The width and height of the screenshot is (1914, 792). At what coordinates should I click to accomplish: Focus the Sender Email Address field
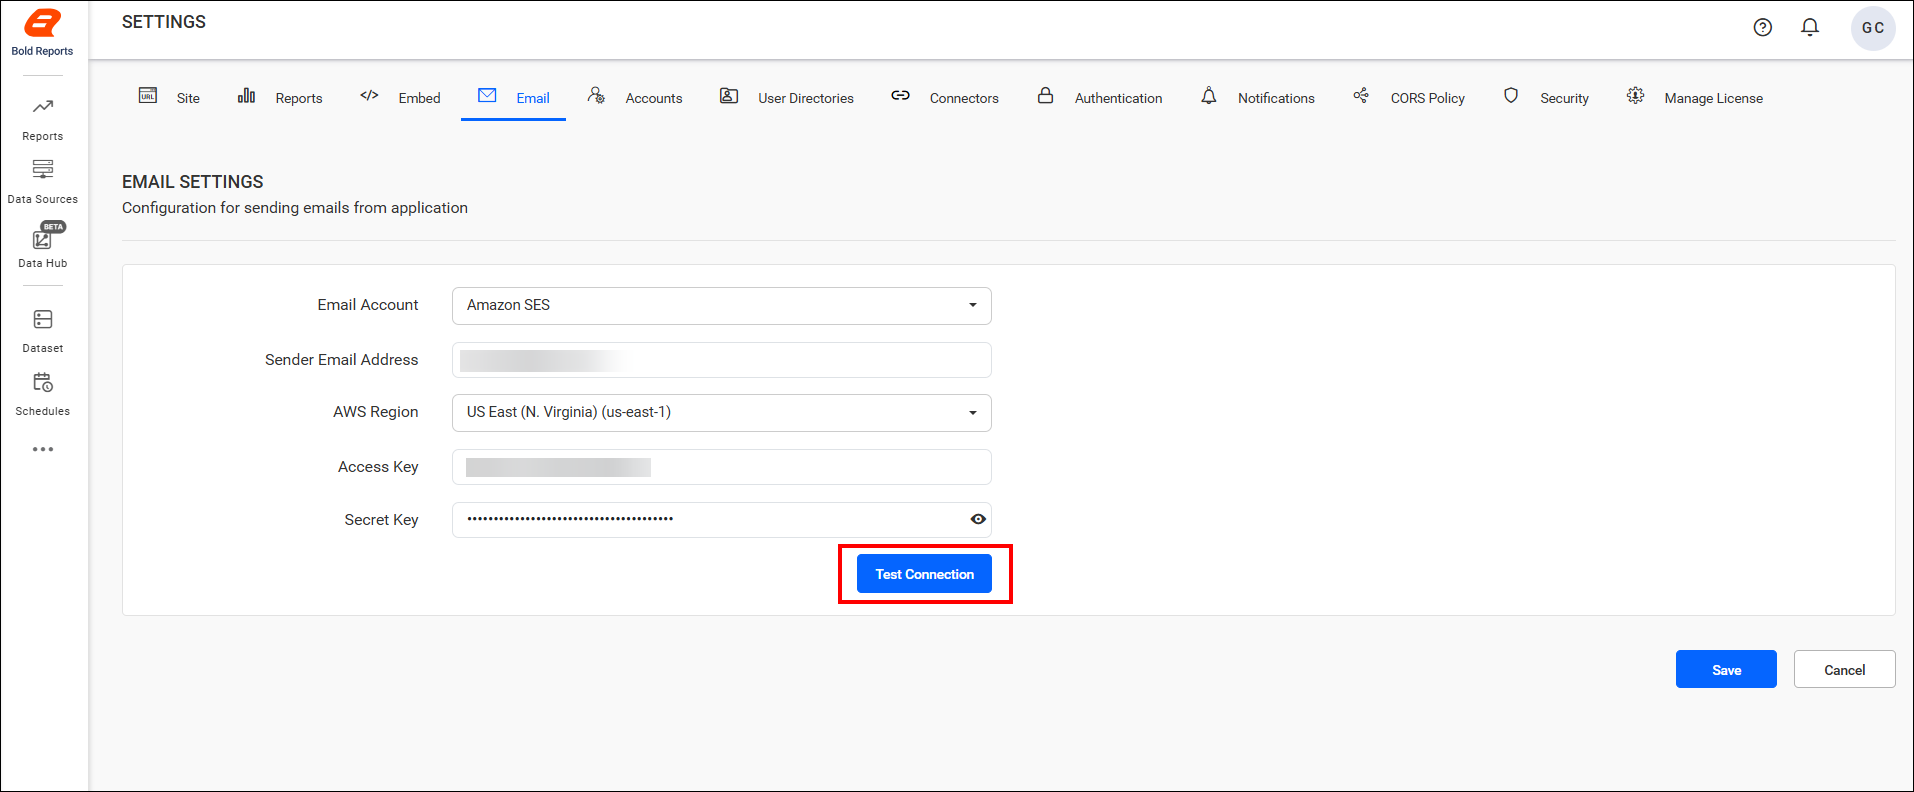[722, 360]
